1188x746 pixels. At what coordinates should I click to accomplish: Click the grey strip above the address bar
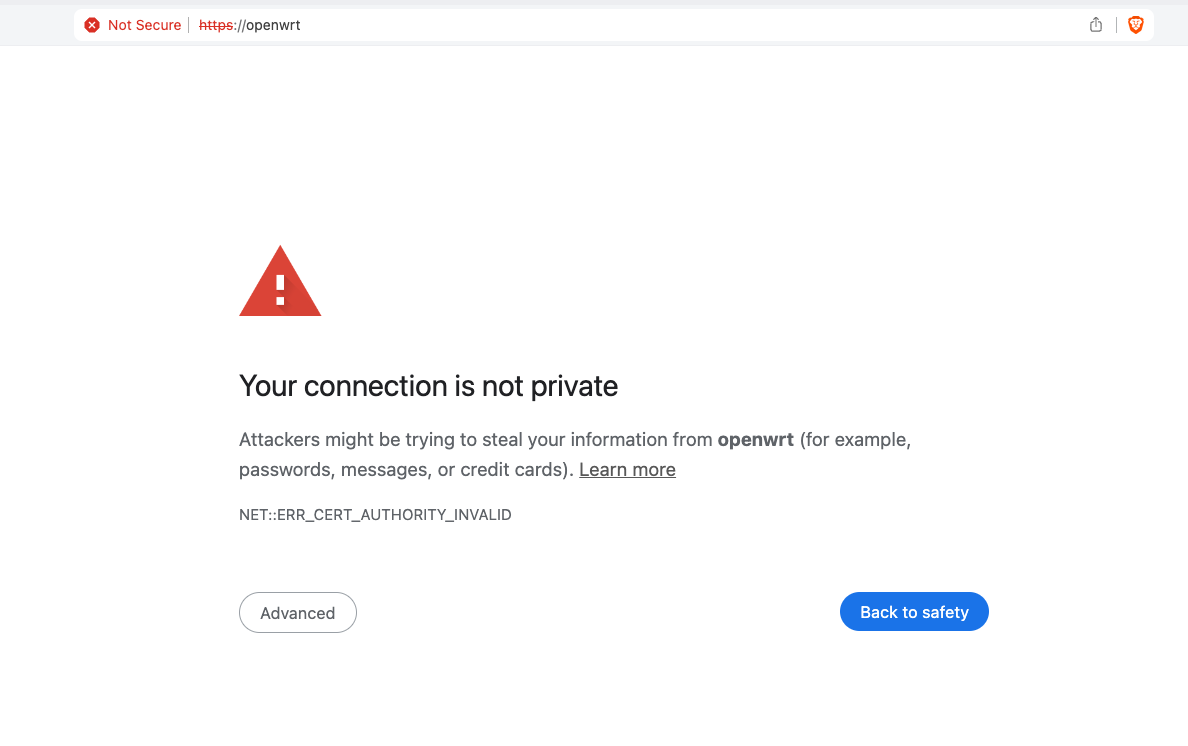tap(594, 4)
